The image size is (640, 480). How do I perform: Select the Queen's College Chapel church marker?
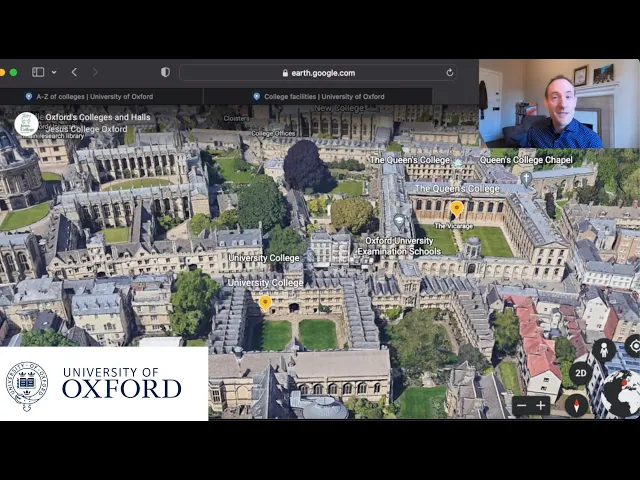[526, 179]
